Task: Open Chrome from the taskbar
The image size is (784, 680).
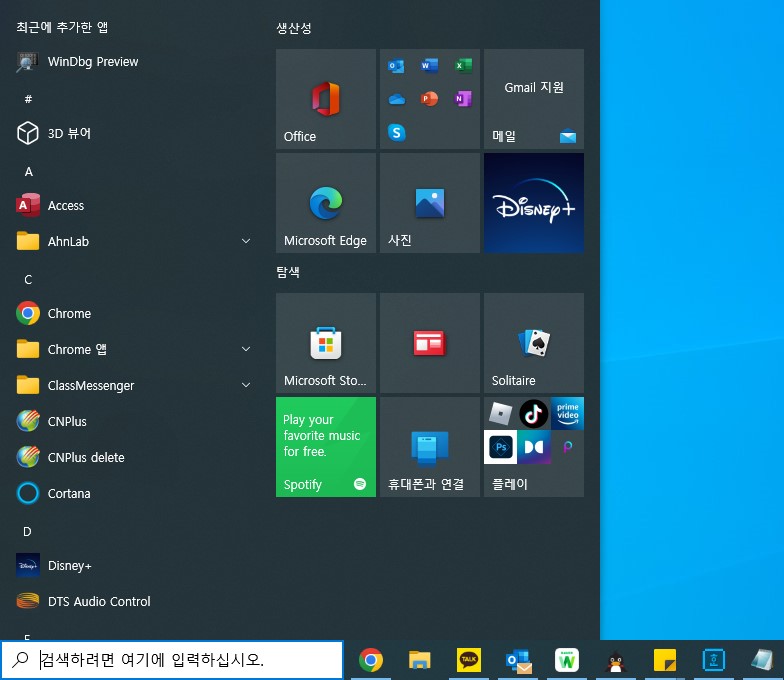Action: (x=371, y=660)
